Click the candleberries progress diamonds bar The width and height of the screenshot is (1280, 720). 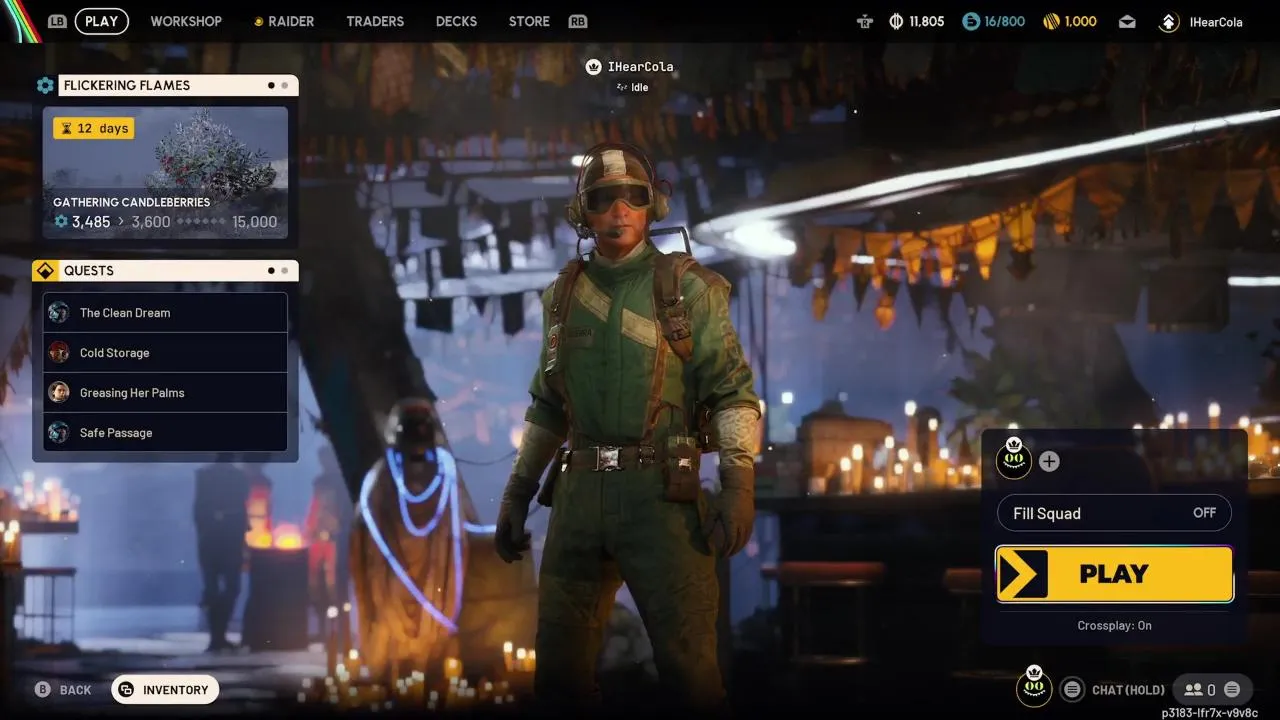tap(200, 222)
